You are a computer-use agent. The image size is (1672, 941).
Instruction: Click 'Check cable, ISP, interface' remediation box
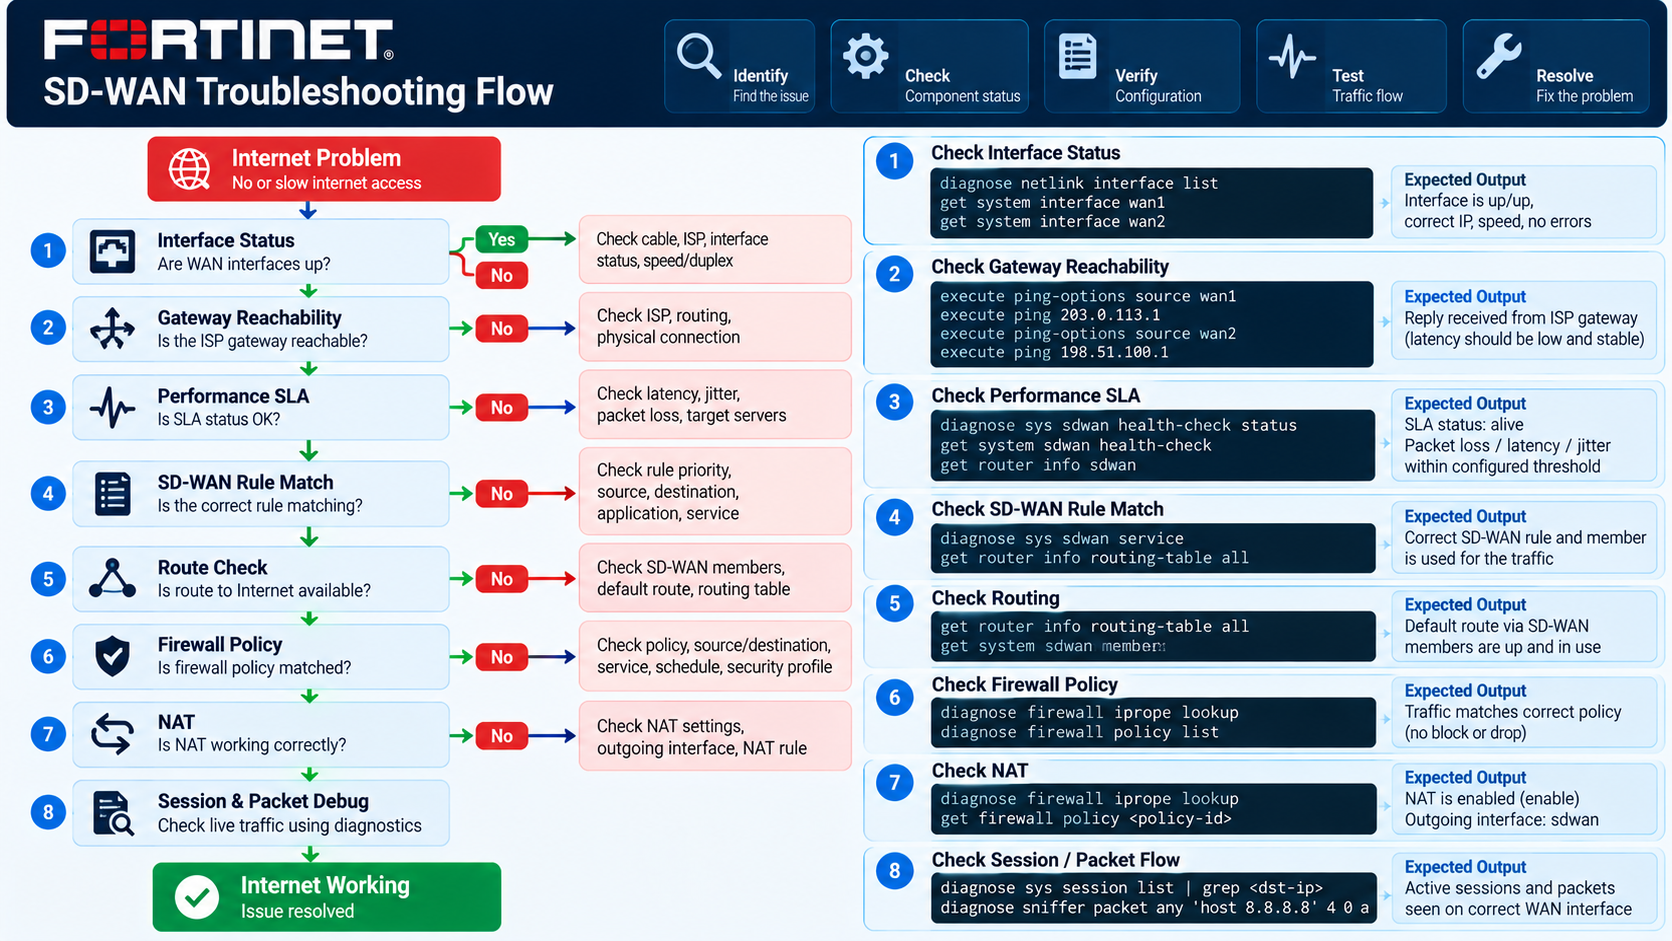(715, 249)
